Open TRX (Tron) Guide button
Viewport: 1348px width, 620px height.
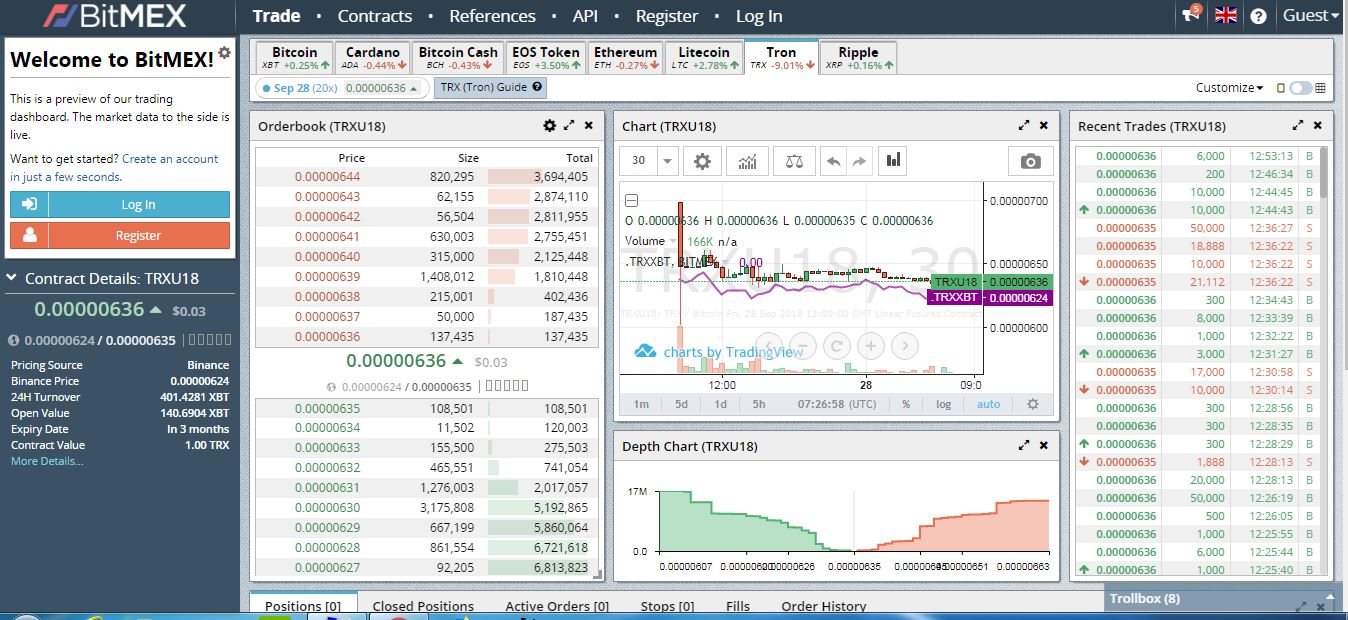[x=490, y=88]
